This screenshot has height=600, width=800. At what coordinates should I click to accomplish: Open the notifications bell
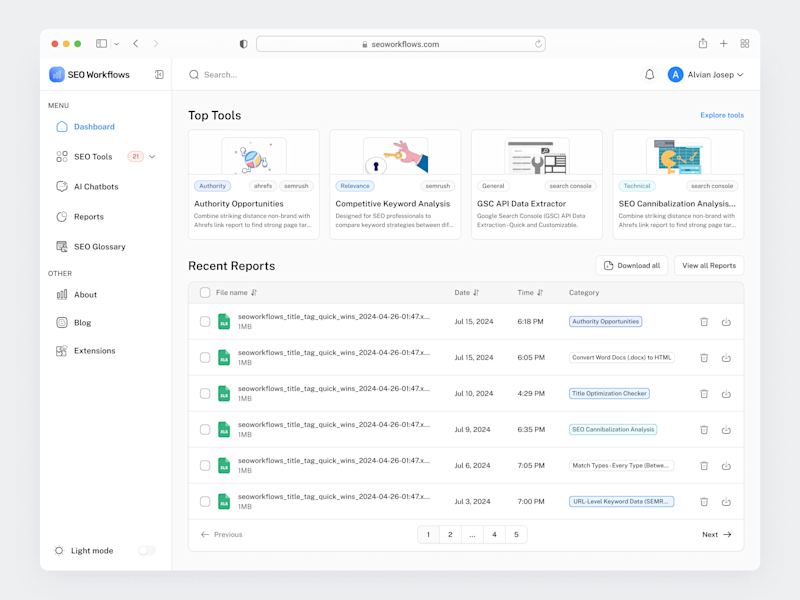[649, 74]
